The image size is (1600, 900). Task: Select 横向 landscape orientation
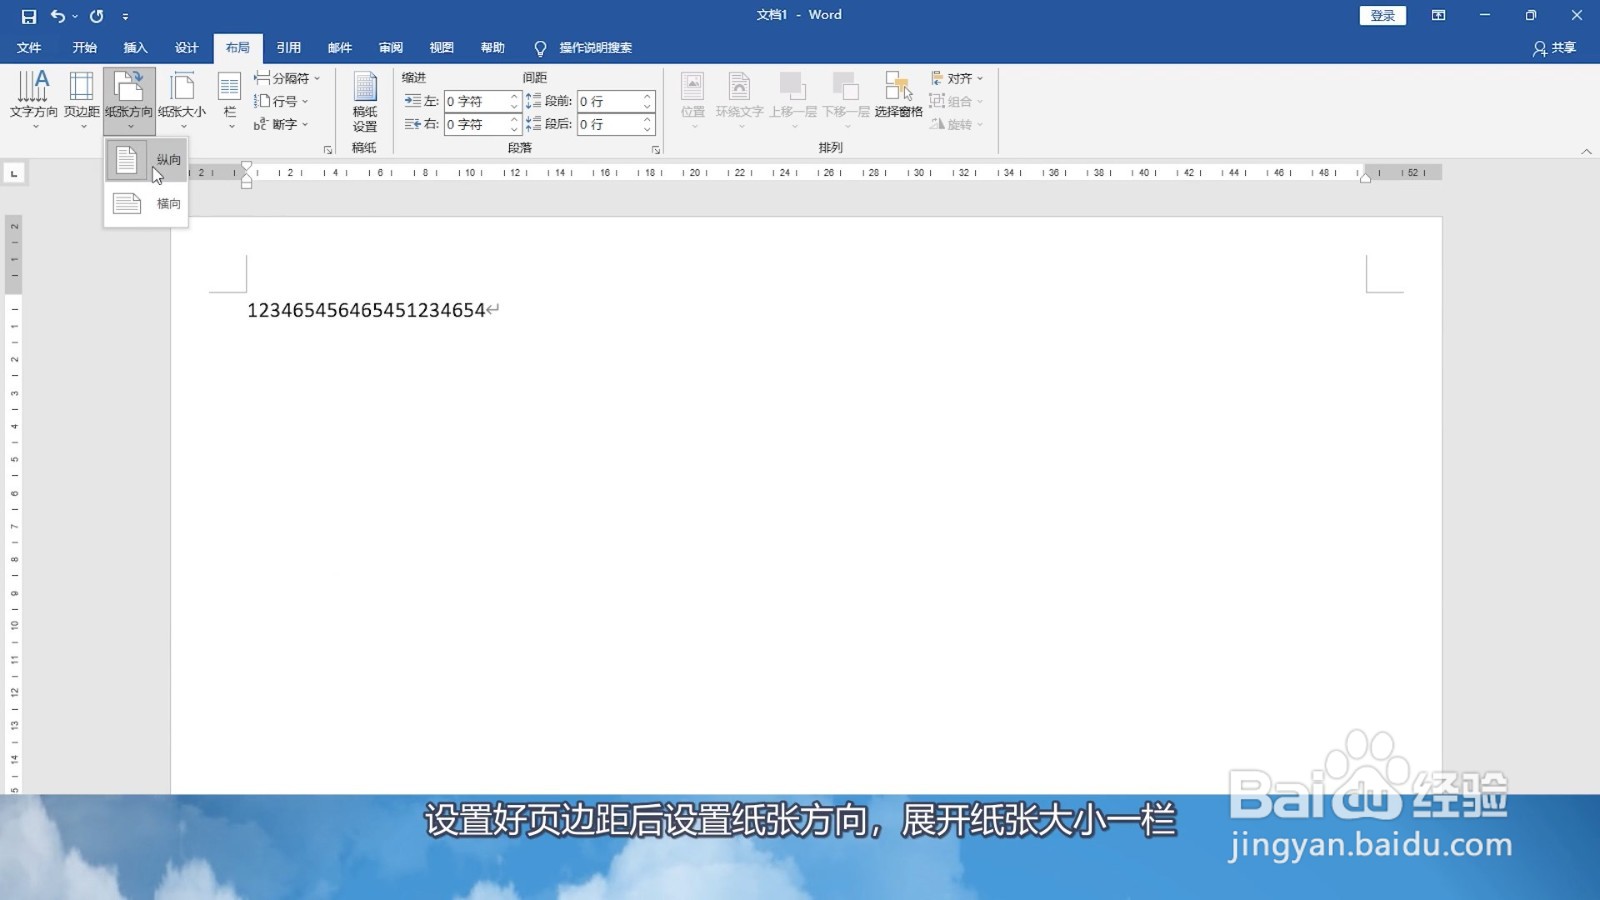coord(146,204)
